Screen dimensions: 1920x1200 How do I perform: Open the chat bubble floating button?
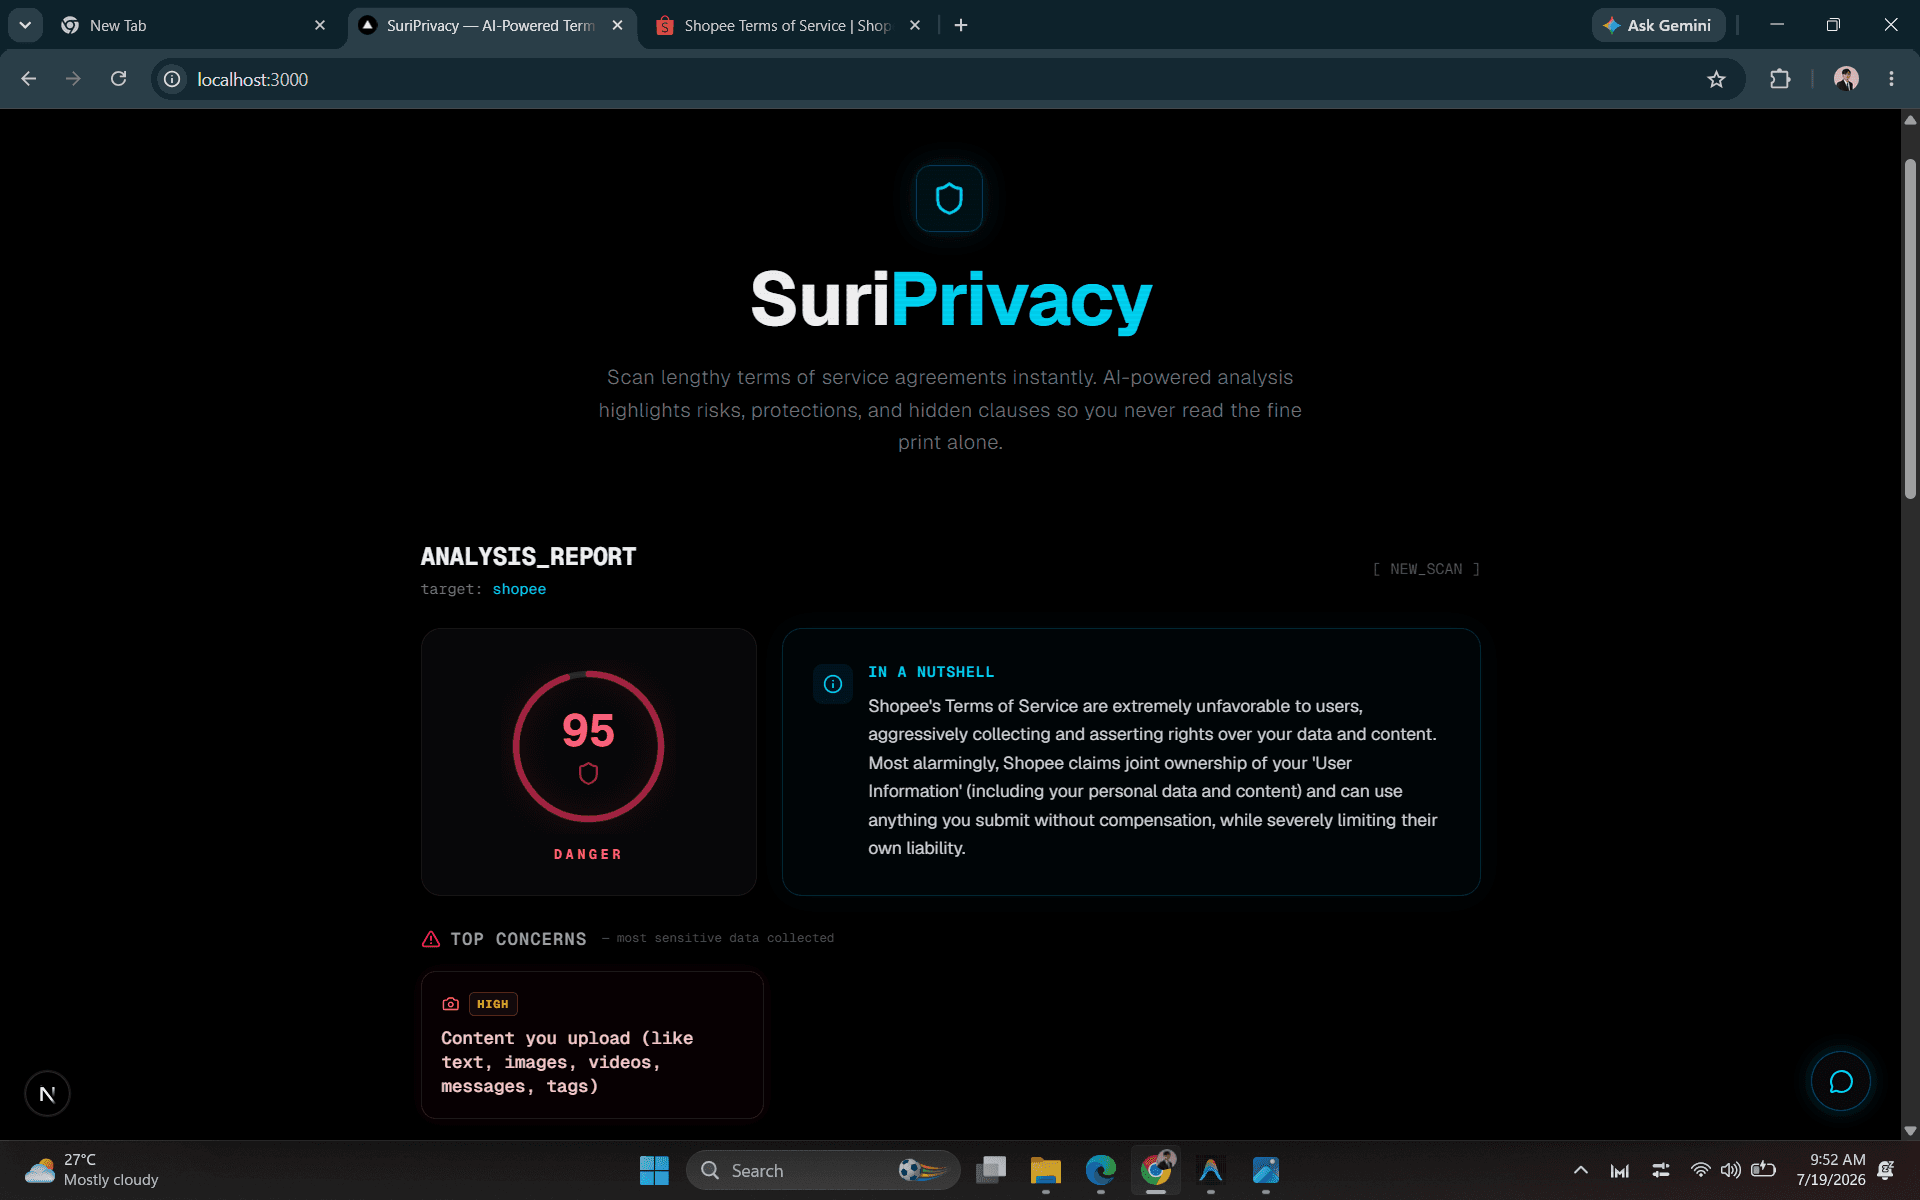point(1840,1081)
